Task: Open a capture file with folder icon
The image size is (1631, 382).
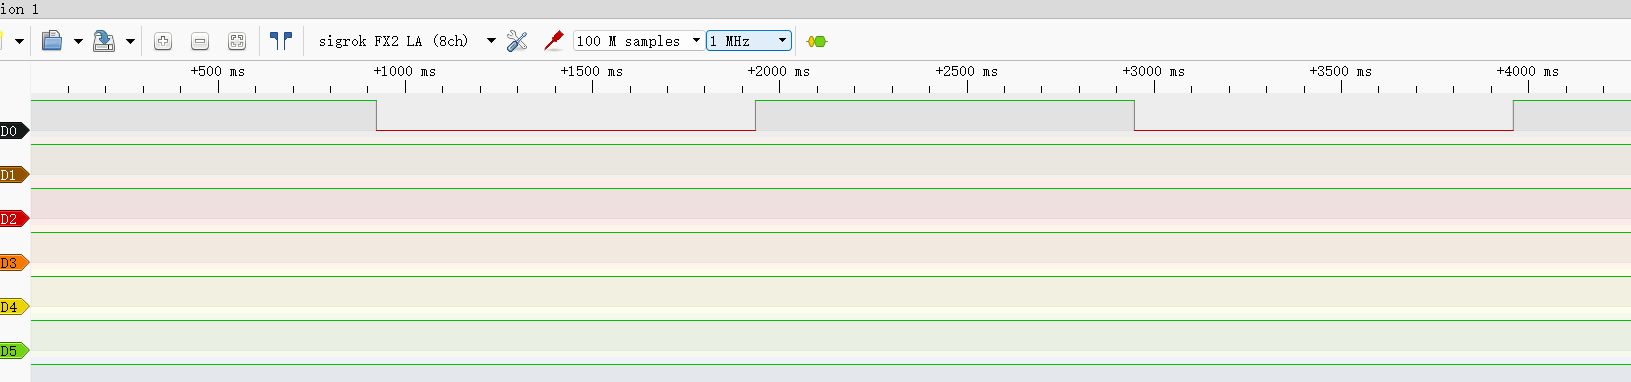Action: click(52, 41)
